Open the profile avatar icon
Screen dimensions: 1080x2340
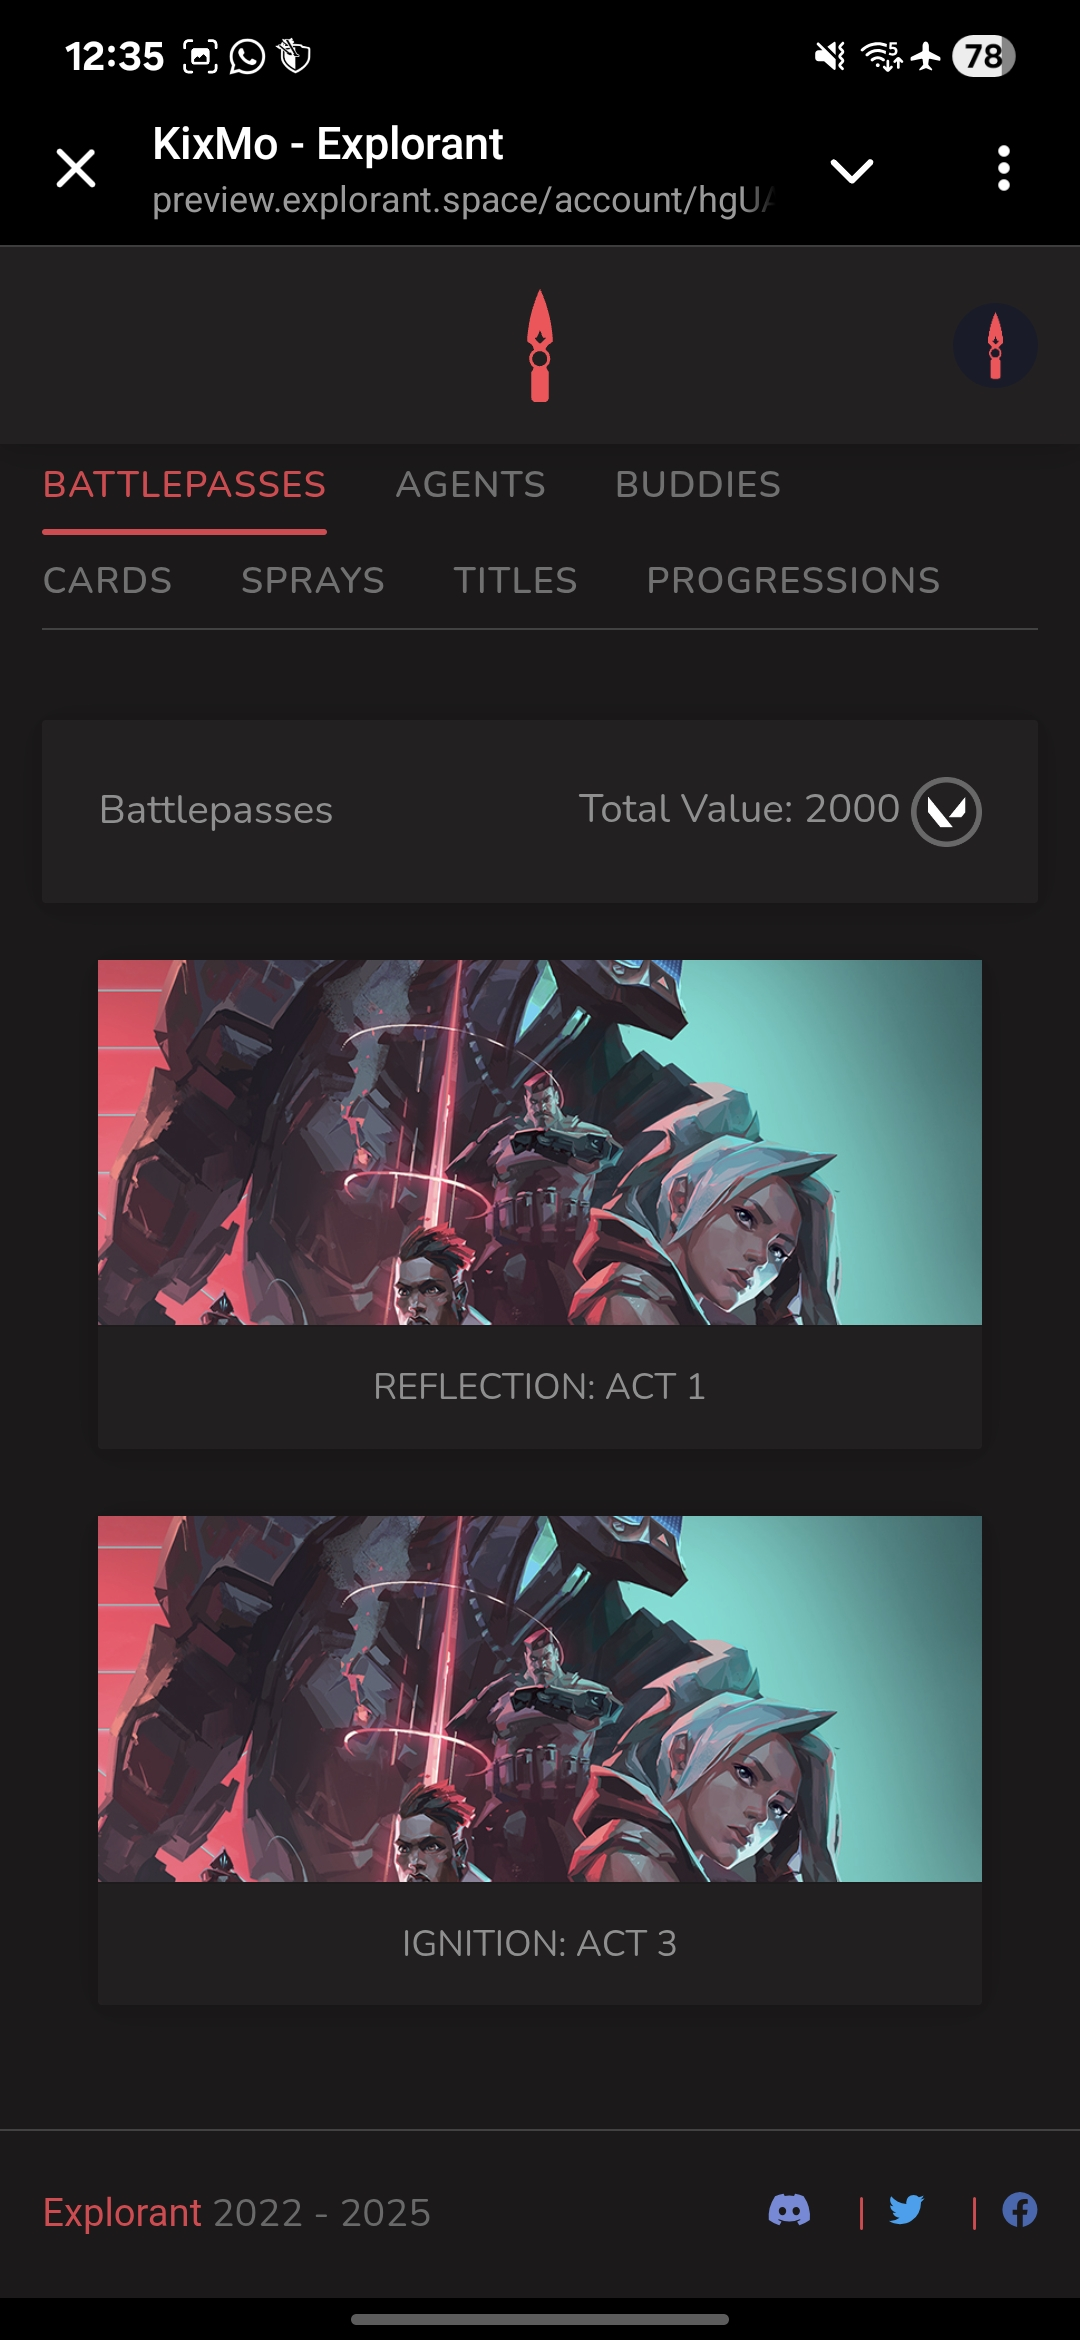(995, 346)
